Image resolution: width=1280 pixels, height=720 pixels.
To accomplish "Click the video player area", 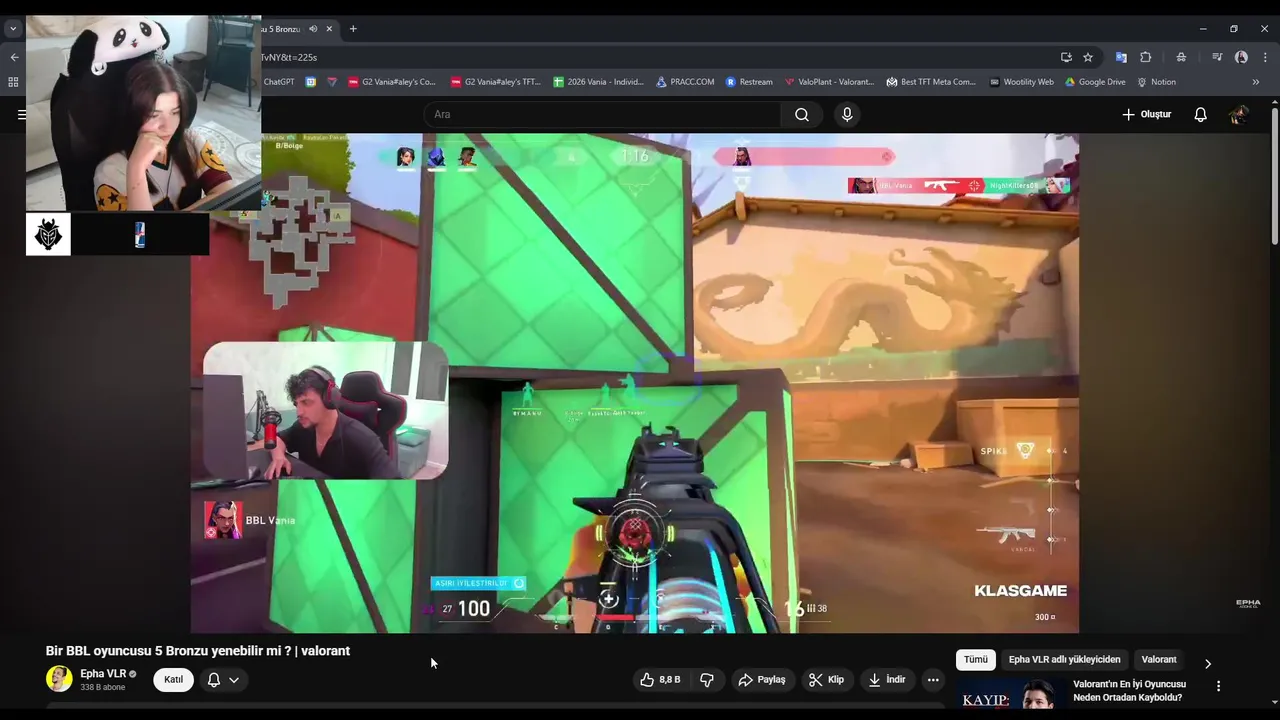I will pos(635,383).
